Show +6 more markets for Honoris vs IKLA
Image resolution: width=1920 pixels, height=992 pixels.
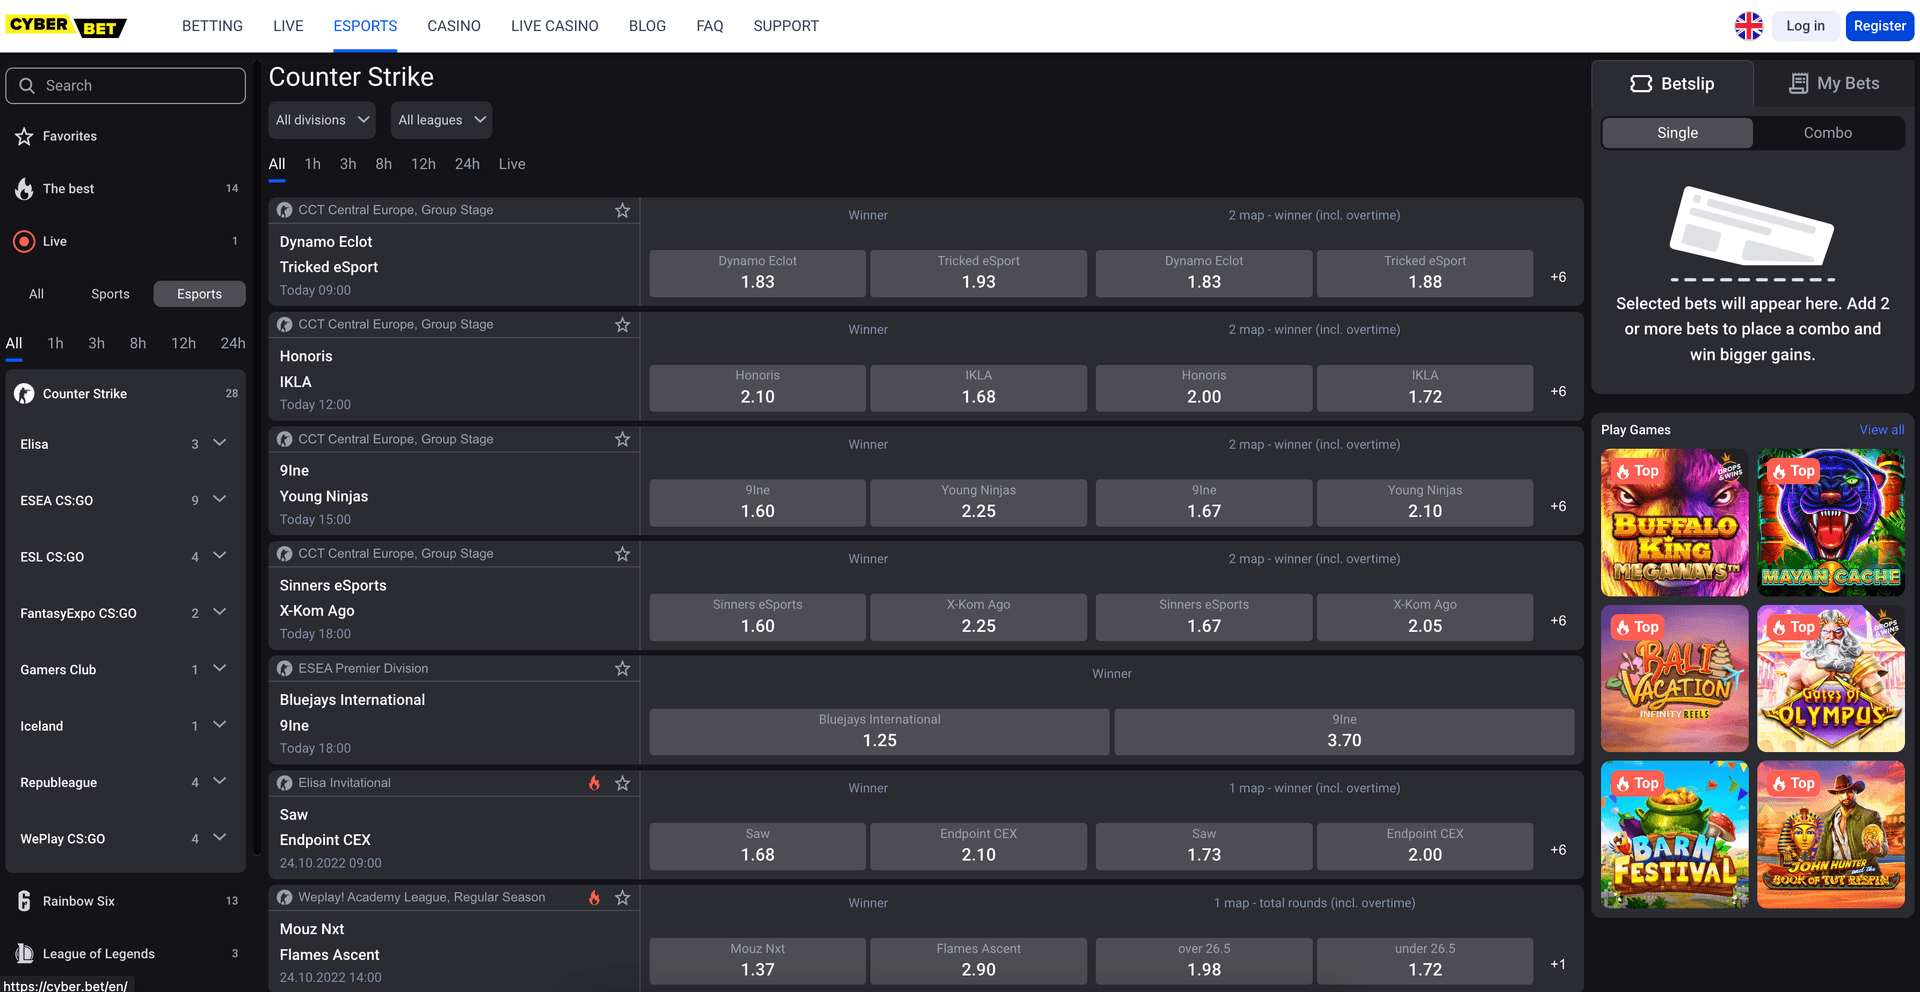(1558, 391)
